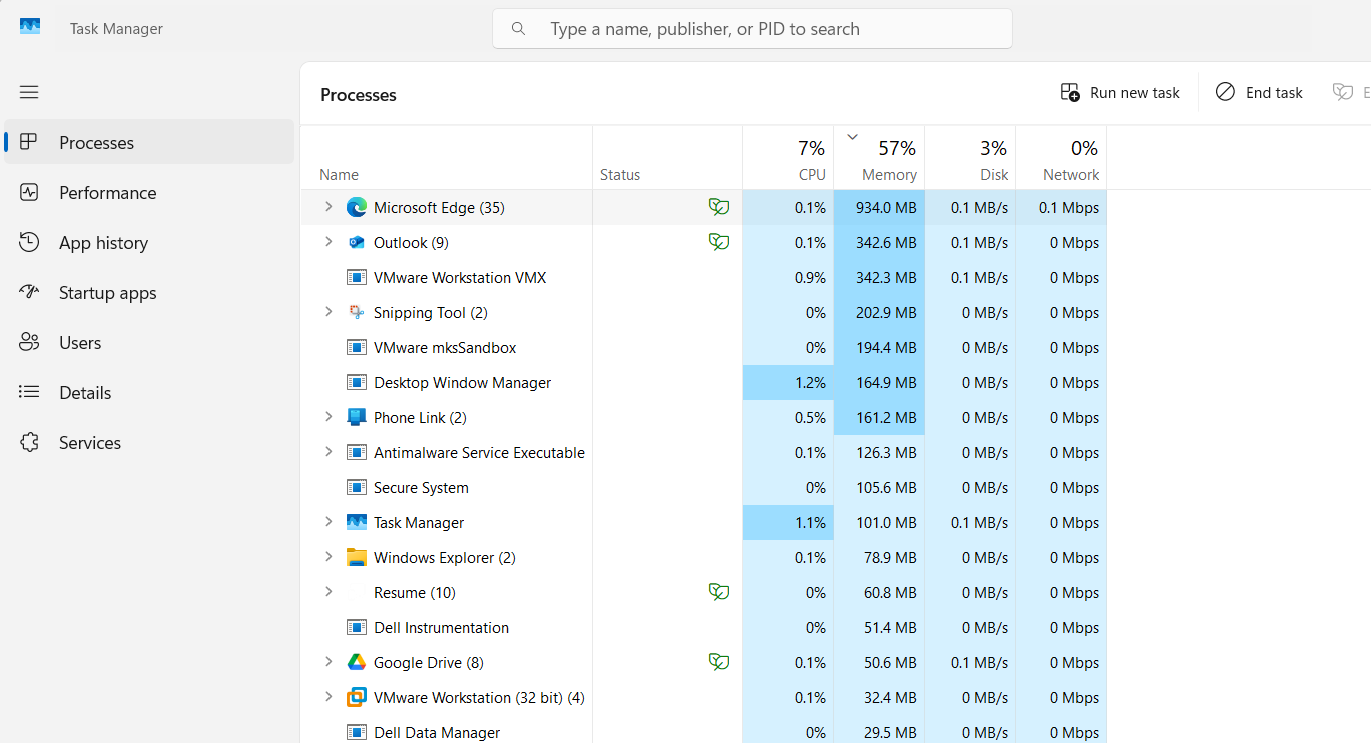The image size is (1371, 743).
Task: Select the Secure System memory value 105.6 MB
Action: (x=887, y=487)
